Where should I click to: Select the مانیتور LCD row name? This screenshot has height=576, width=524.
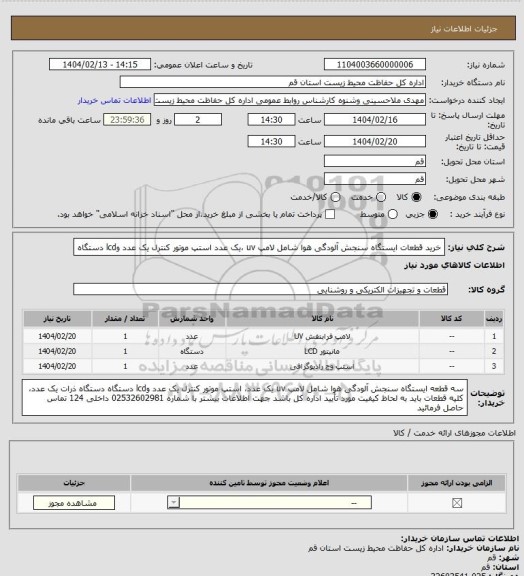[322, 352]
